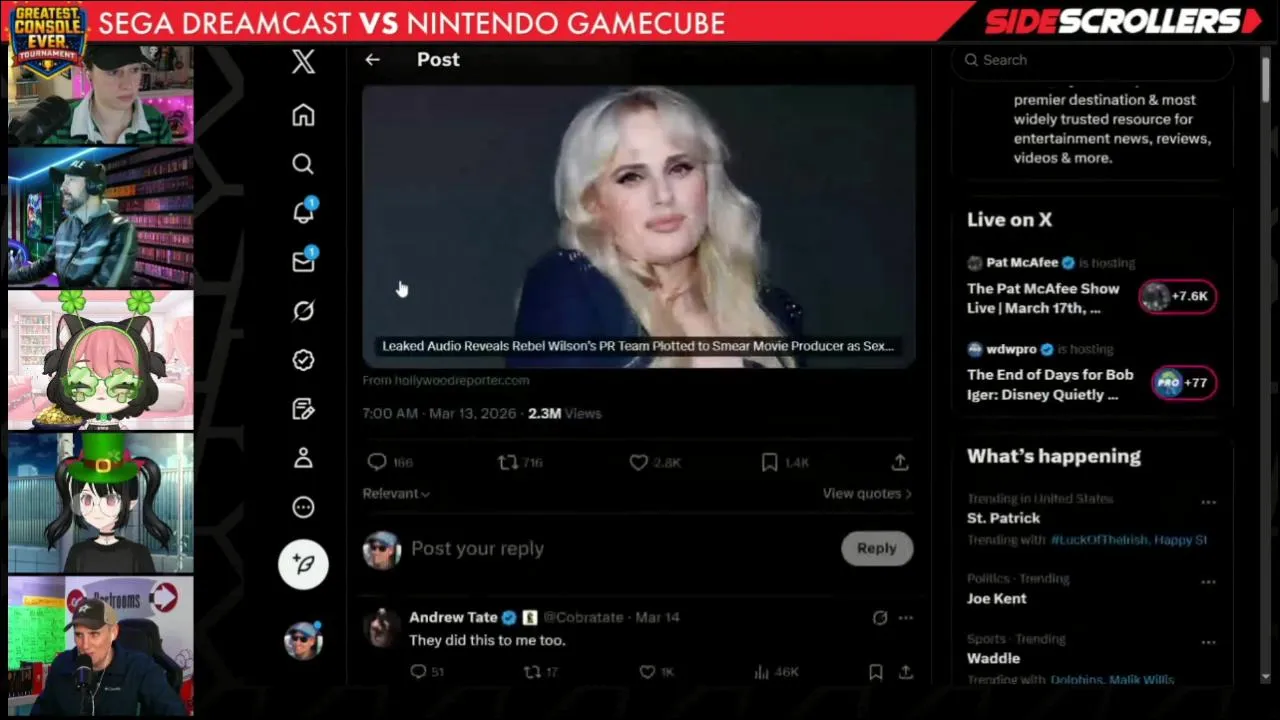This screenshot has height=720, width=1280.
Task: Open Waddle trending topic
Action: tap(993, 658)
